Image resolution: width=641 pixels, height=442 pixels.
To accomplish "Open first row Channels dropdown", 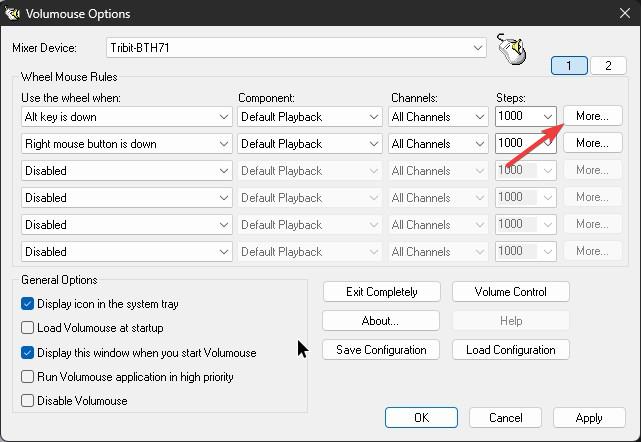I will click(438, 117).
